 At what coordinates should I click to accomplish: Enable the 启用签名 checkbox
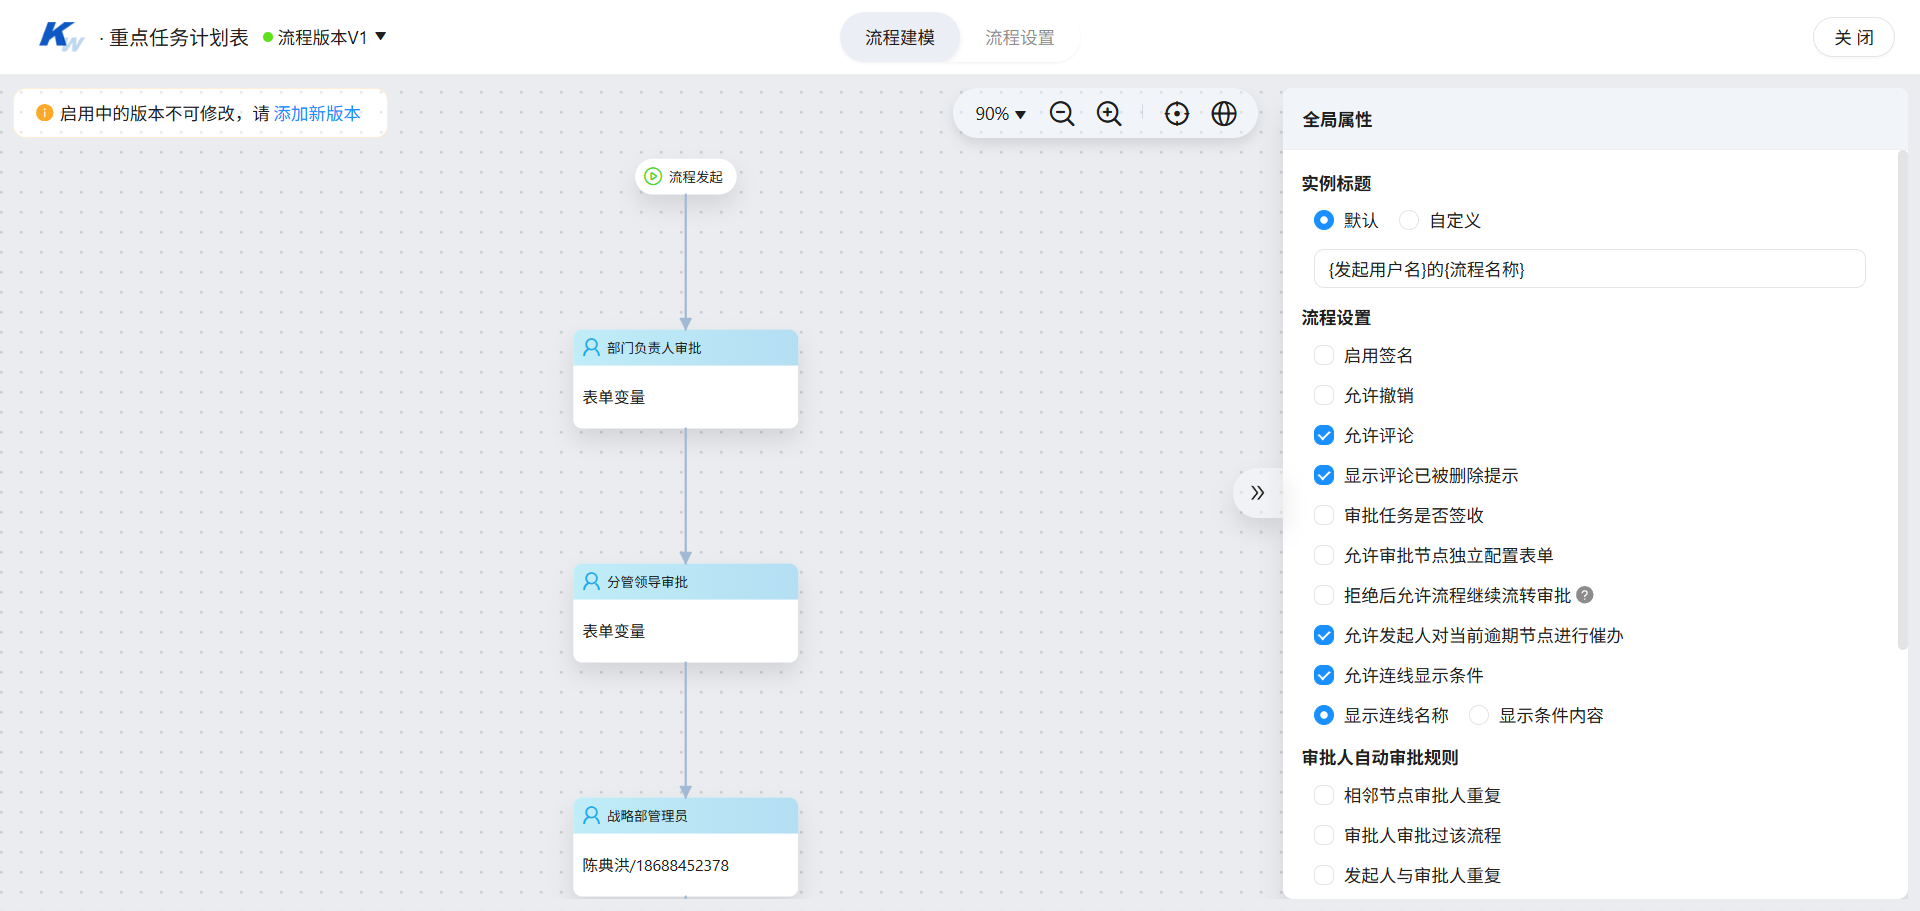pyautogui.click(x=1324, y=355)
